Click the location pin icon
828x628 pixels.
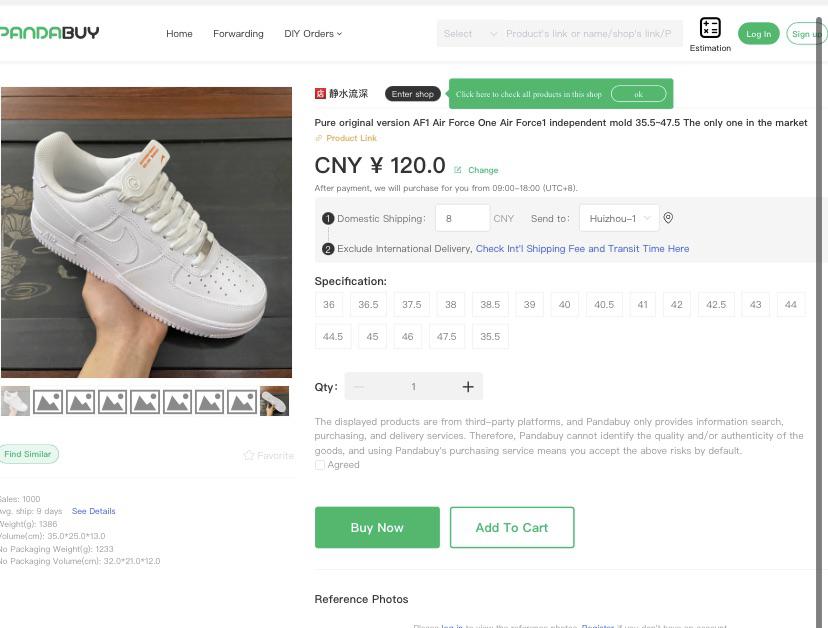point(668,218)
